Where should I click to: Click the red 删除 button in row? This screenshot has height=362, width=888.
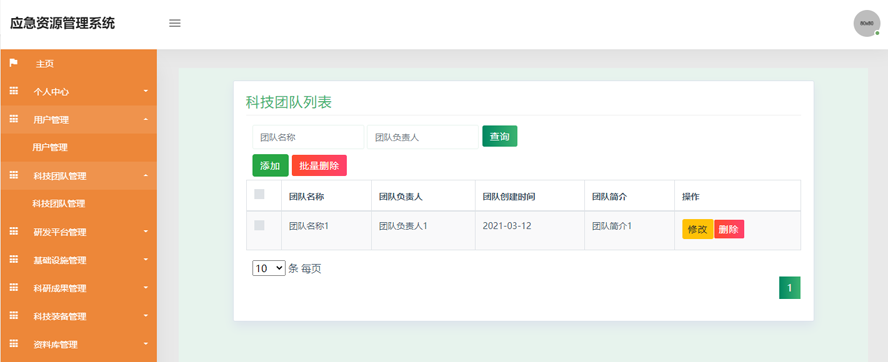(x=729, y=229)
